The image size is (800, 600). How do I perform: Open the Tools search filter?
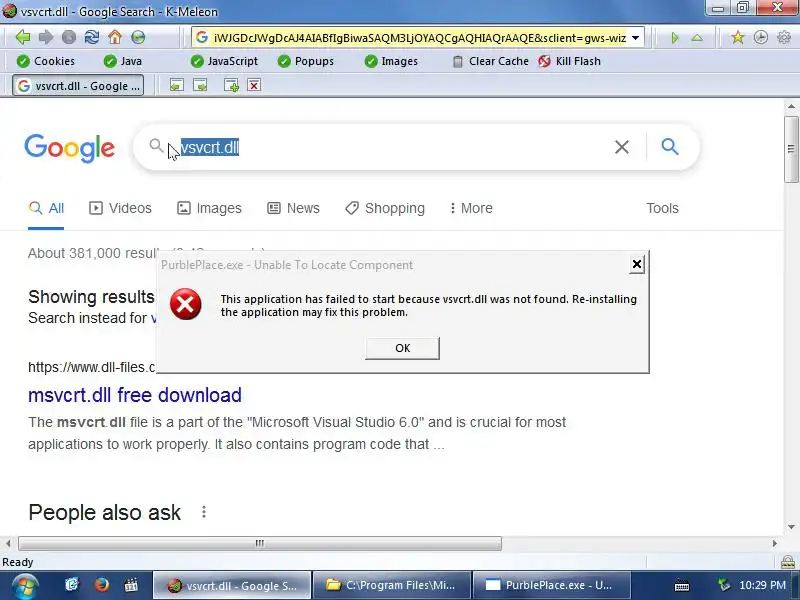(x=662, y=208)
